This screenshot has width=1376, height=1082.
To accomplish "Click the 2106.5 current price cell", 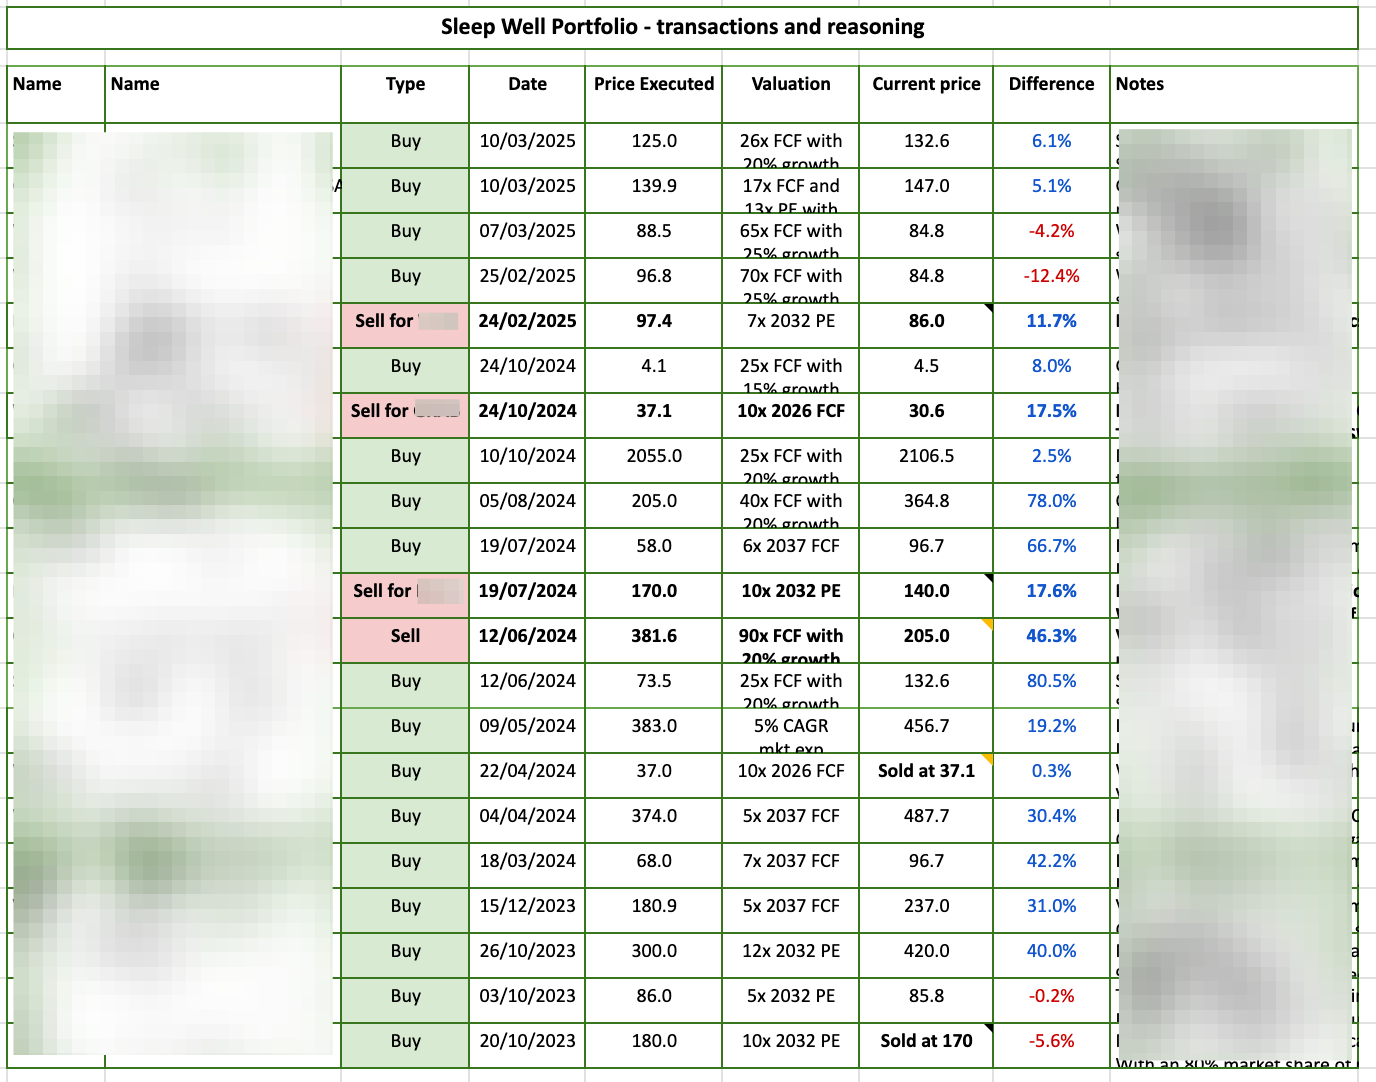I will [x=926, y=461].
